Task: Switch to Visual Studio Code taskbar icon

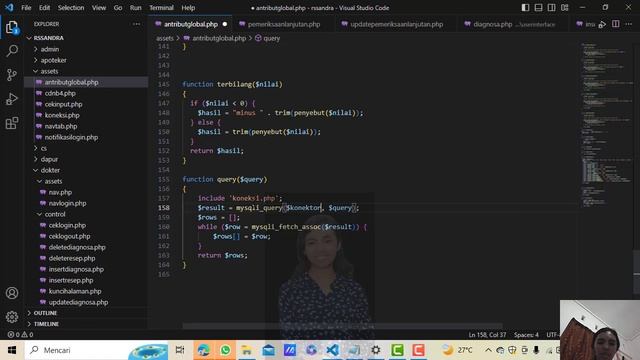Action: tap(333, 350)
